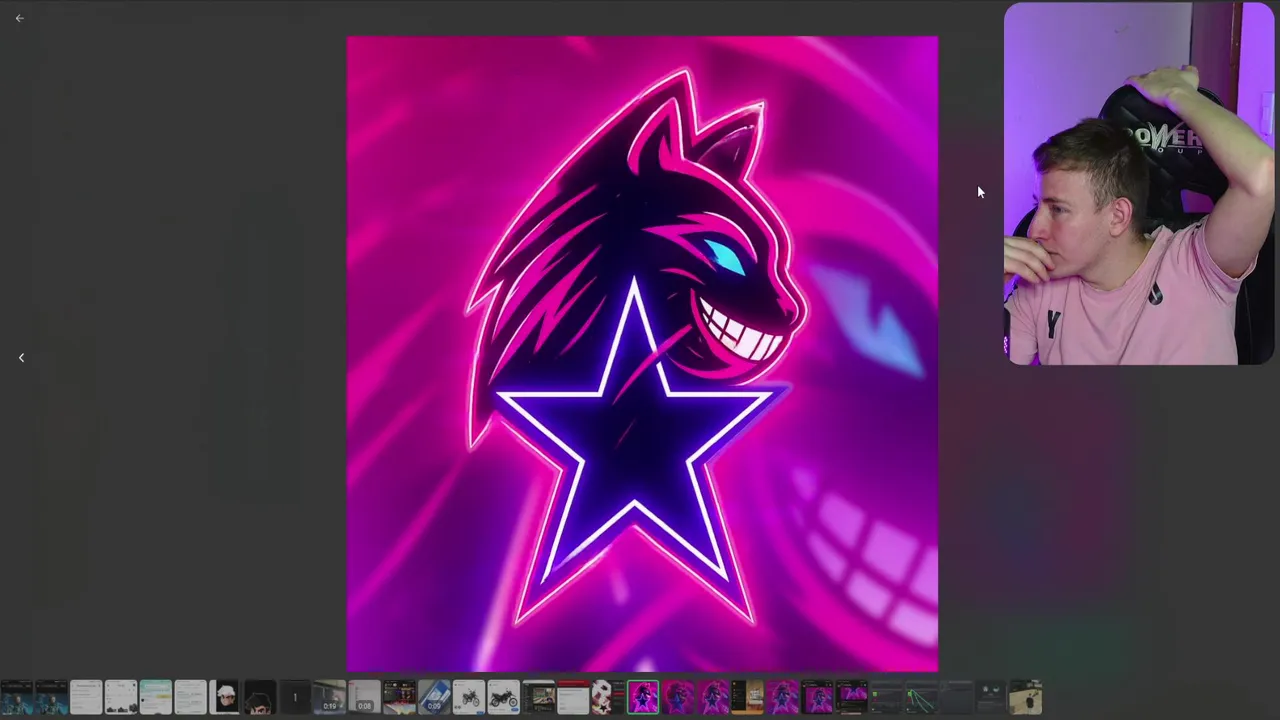Select the white-haired cartoon avatar thumbnail

pos(225,697)
